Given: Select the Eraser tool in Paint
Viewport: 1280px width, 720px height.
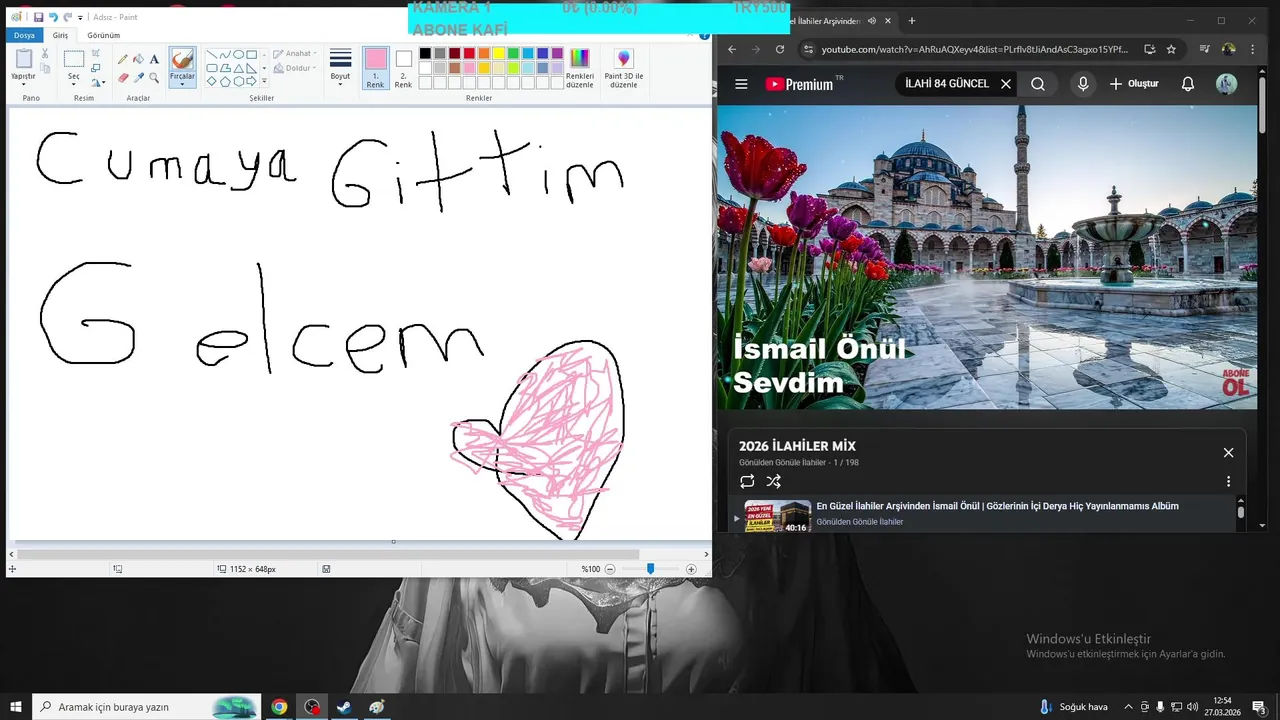Looking at the screenshot, I should coord(123,77).
